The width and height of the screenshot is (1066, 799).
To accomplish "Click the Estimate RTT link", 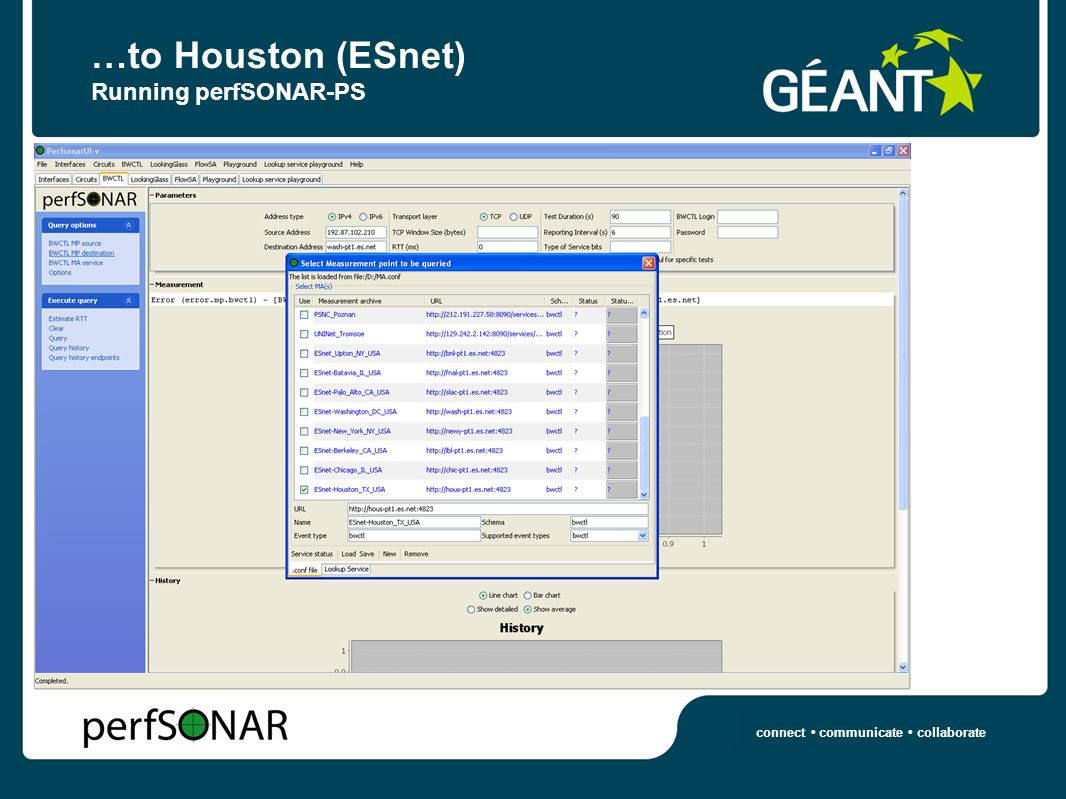I will point(67,319).
